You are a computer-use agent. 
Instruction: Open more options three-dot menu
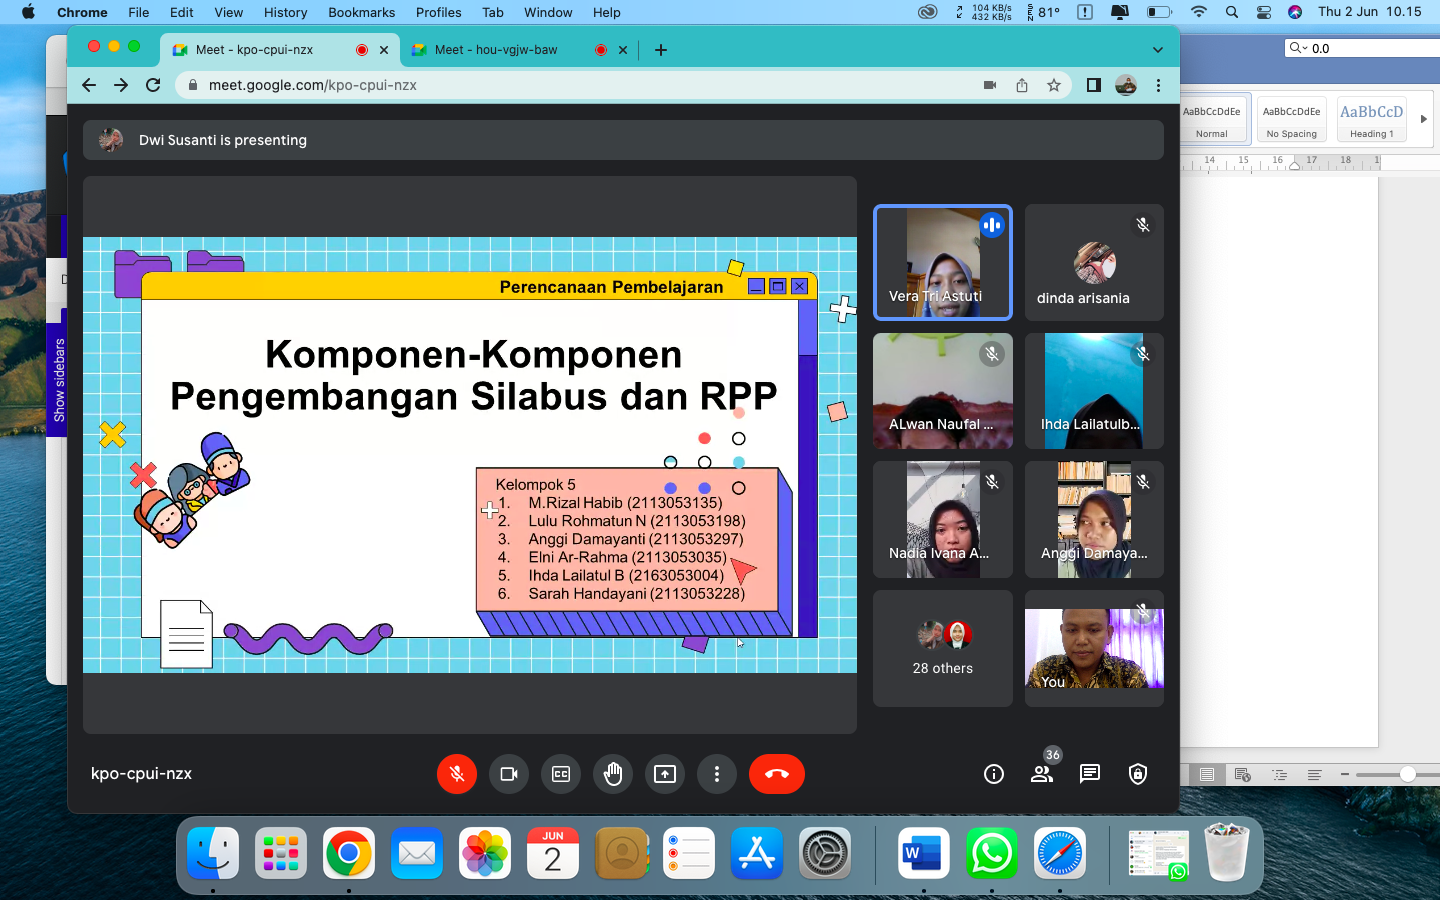click(717, 774)
